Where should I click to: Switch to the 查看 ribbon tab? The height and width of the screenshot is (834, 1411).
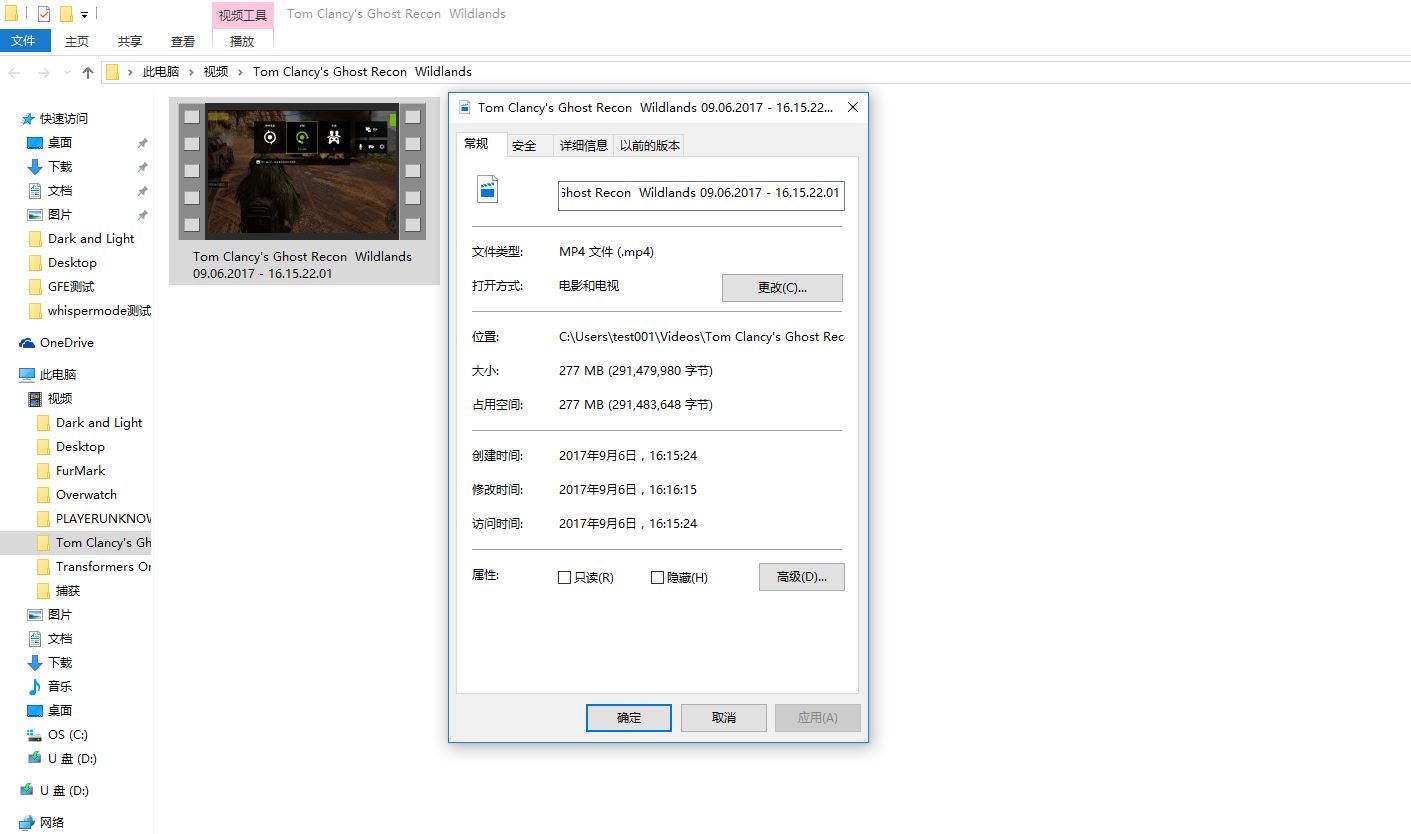pos(183,41)
